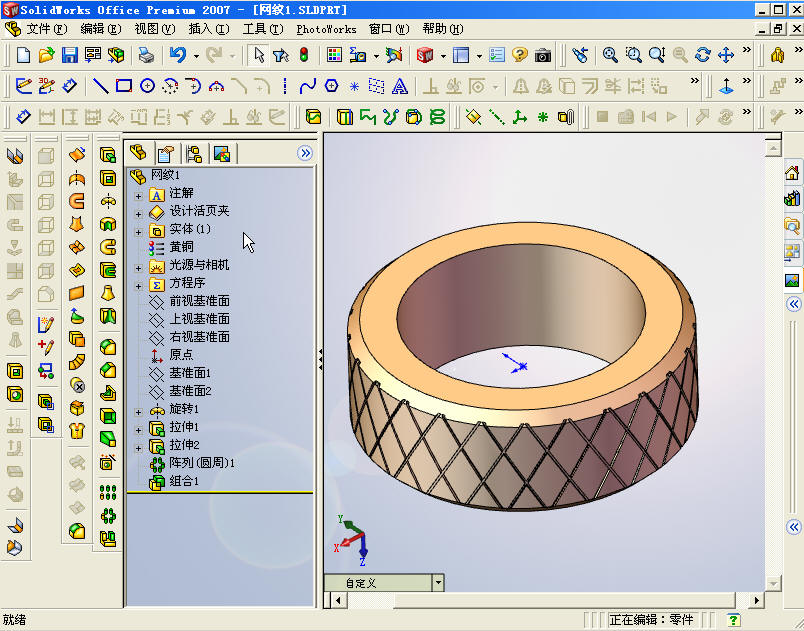Viewport: 804px width, 631px height.
Task: Select 基准面1 in the tree
Action: tap(190, 373)
